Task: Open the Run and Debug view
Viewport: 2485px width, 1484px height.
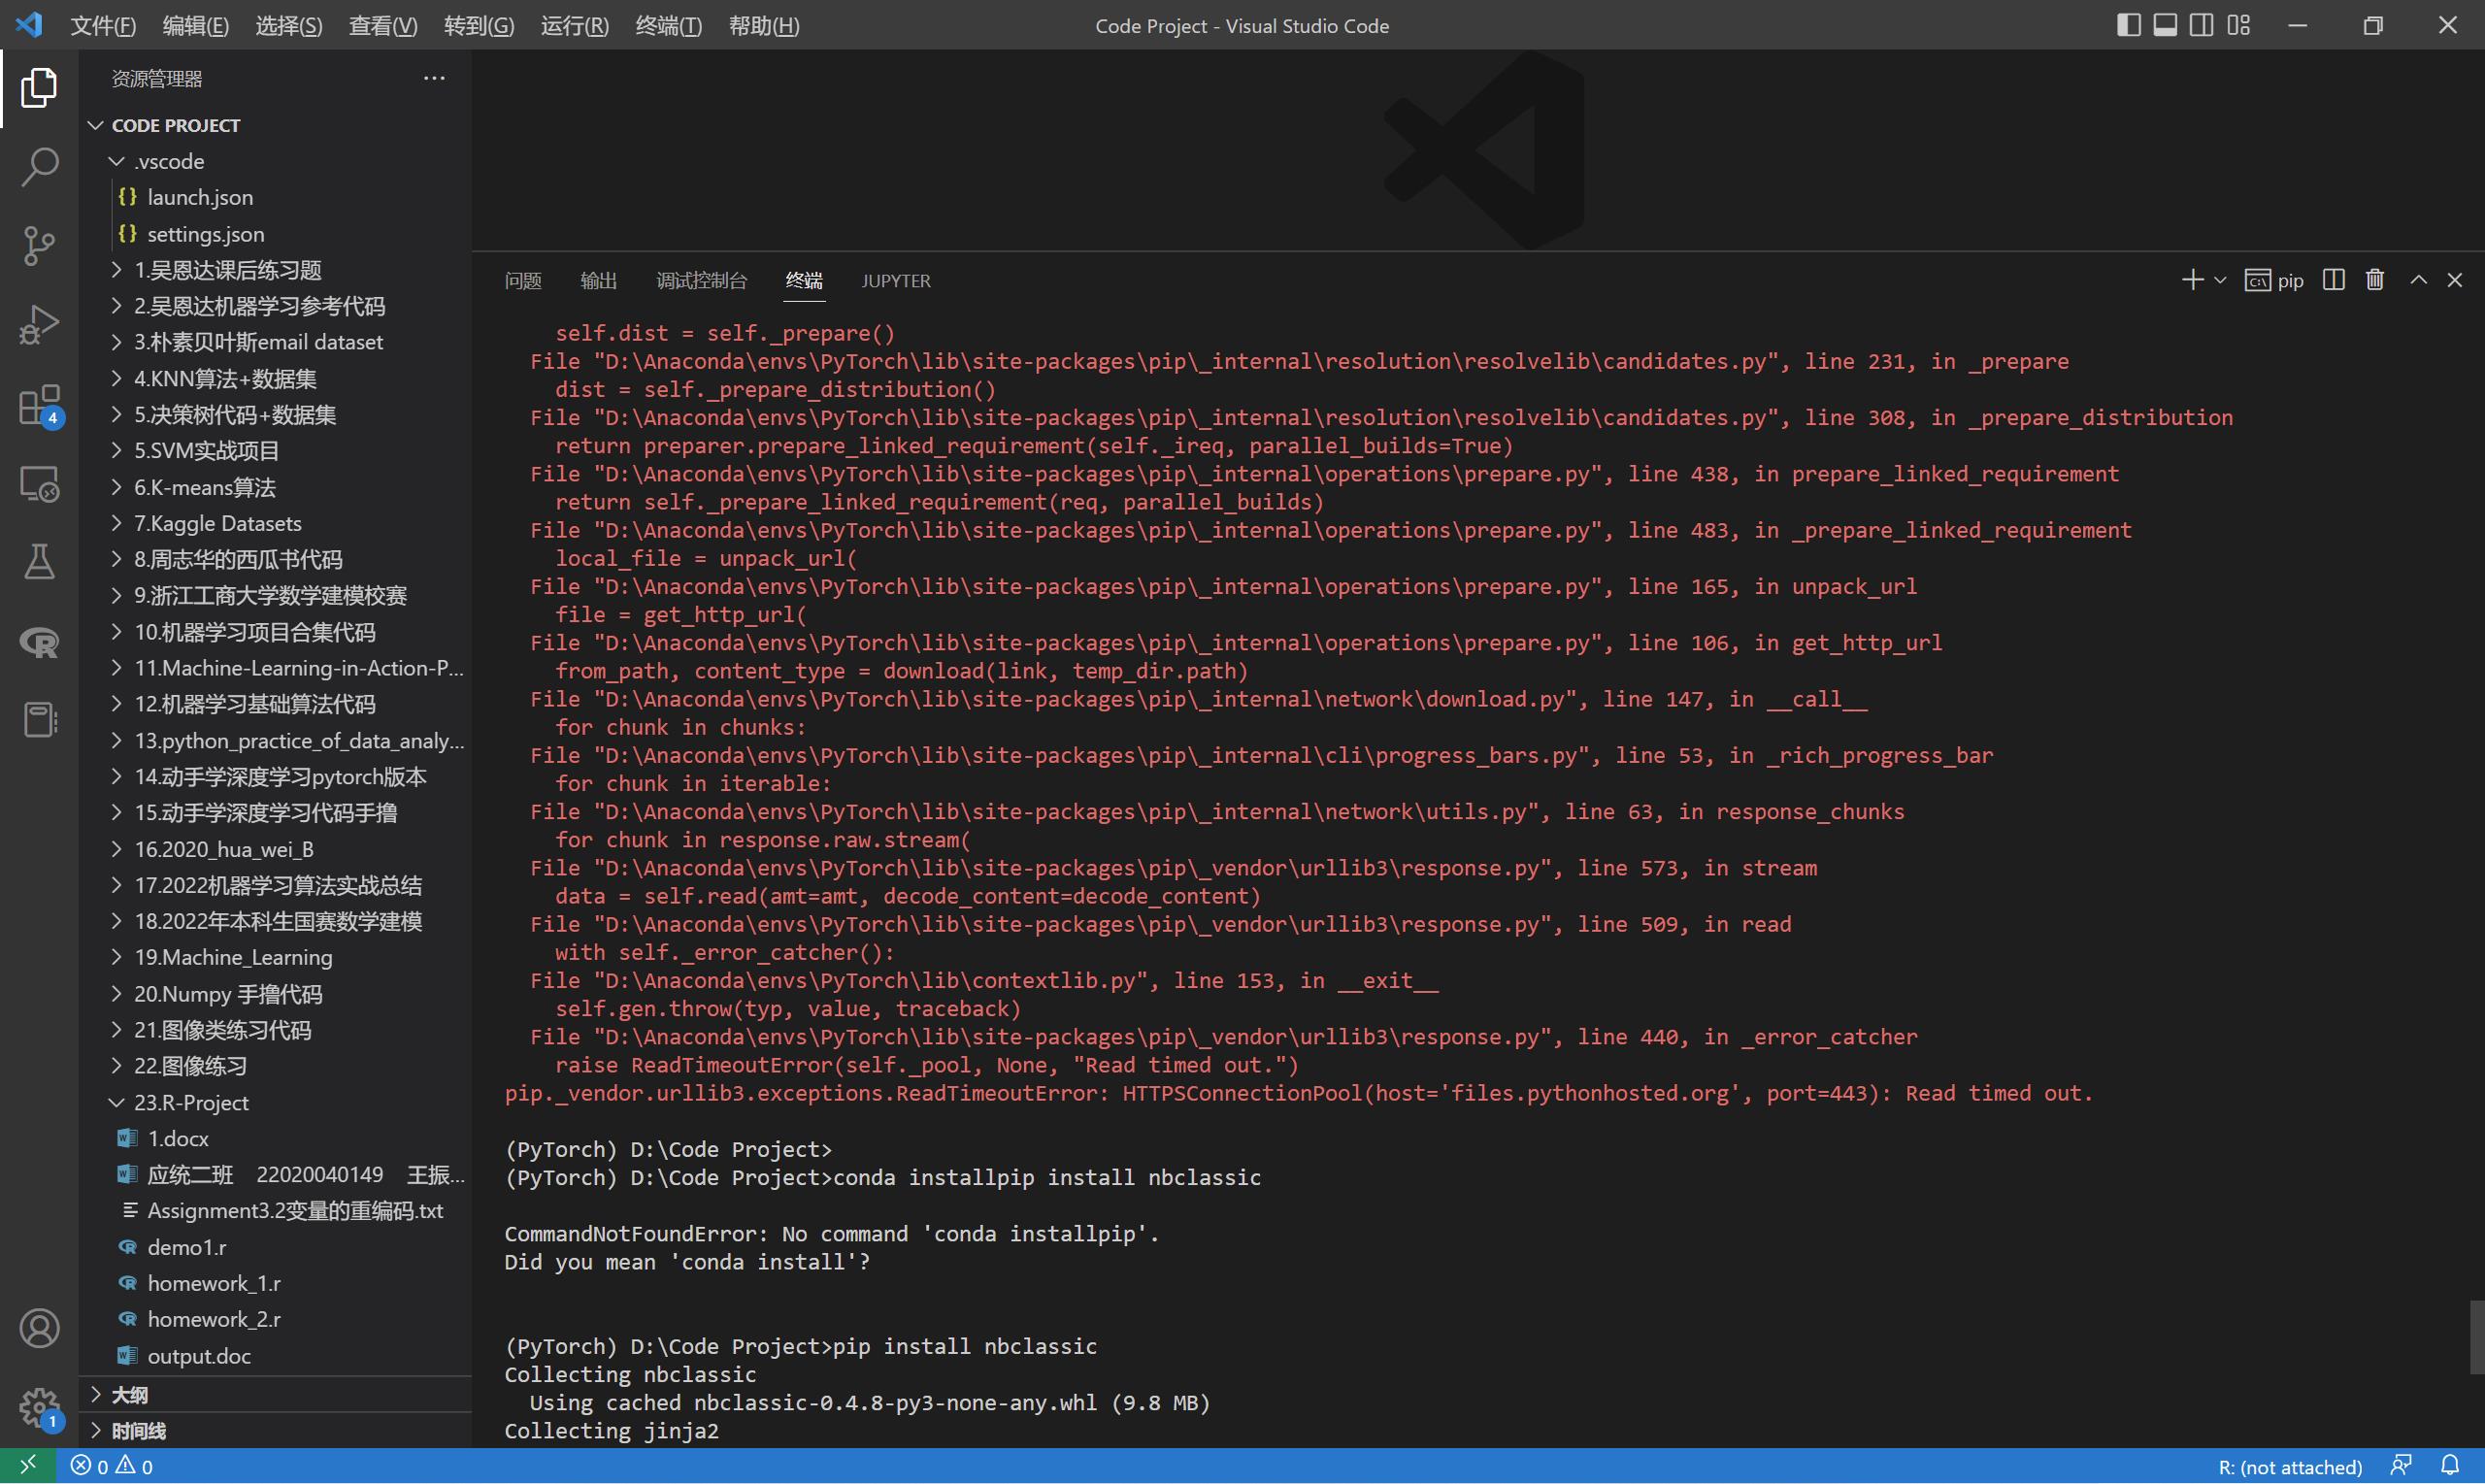Action: pos(39,325)
